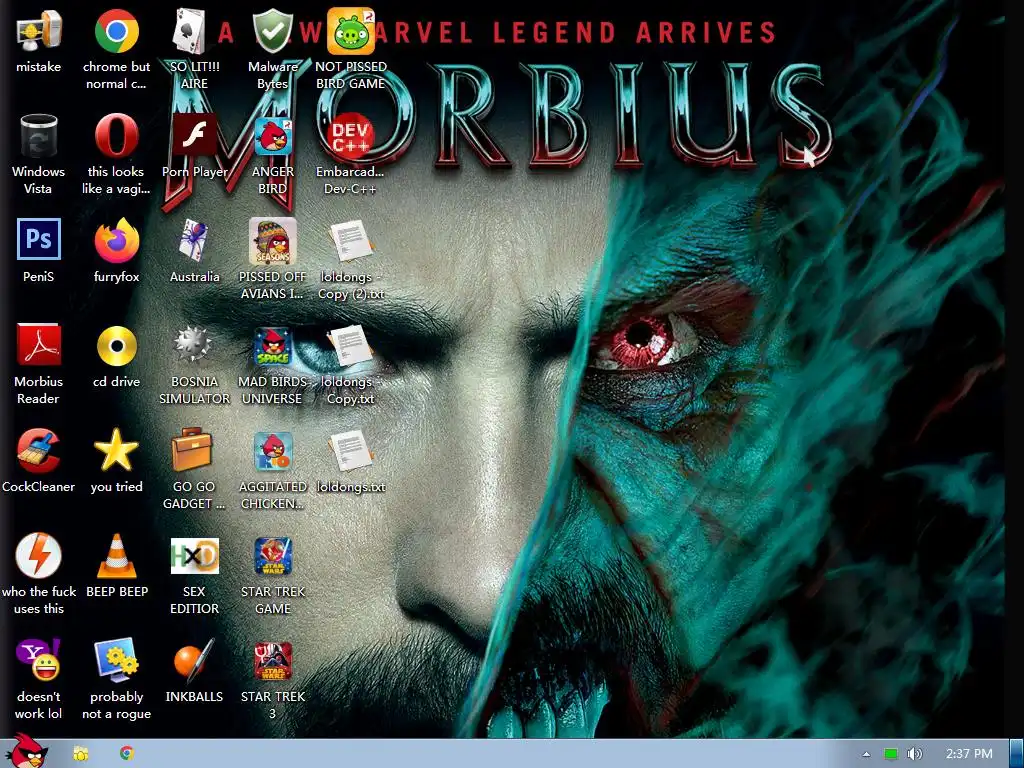Open the Yahoo Messenger 'doesn't work lol' icon
This screenshot has width=1024, height=768.
38,660
